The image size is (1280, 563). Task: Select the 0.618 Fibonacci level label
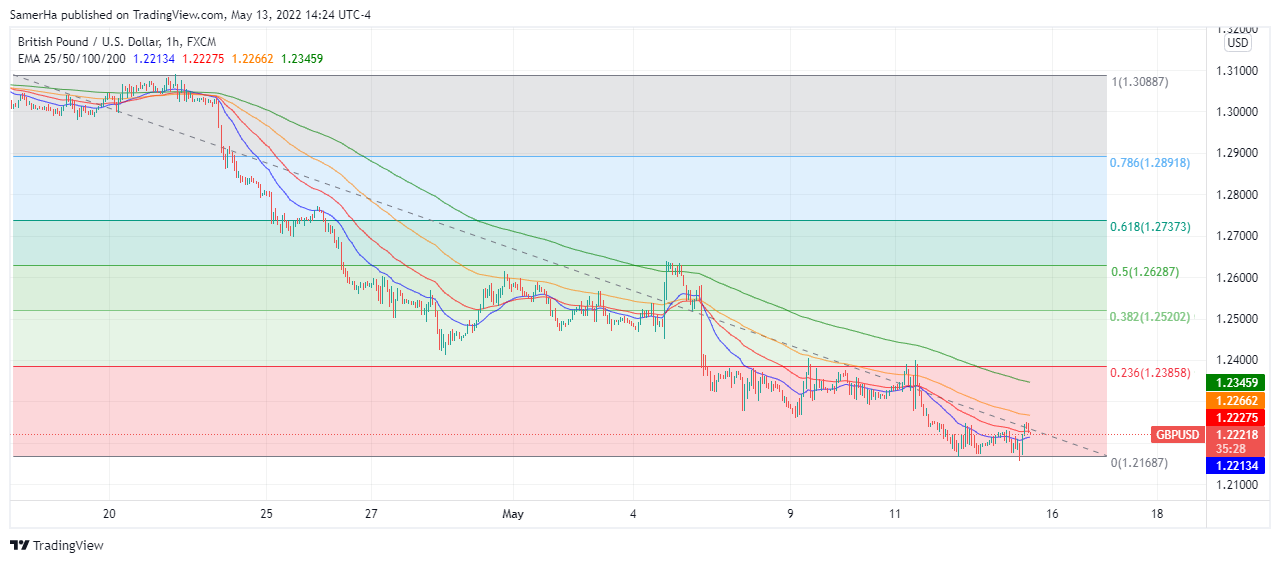coord(1150,227)
